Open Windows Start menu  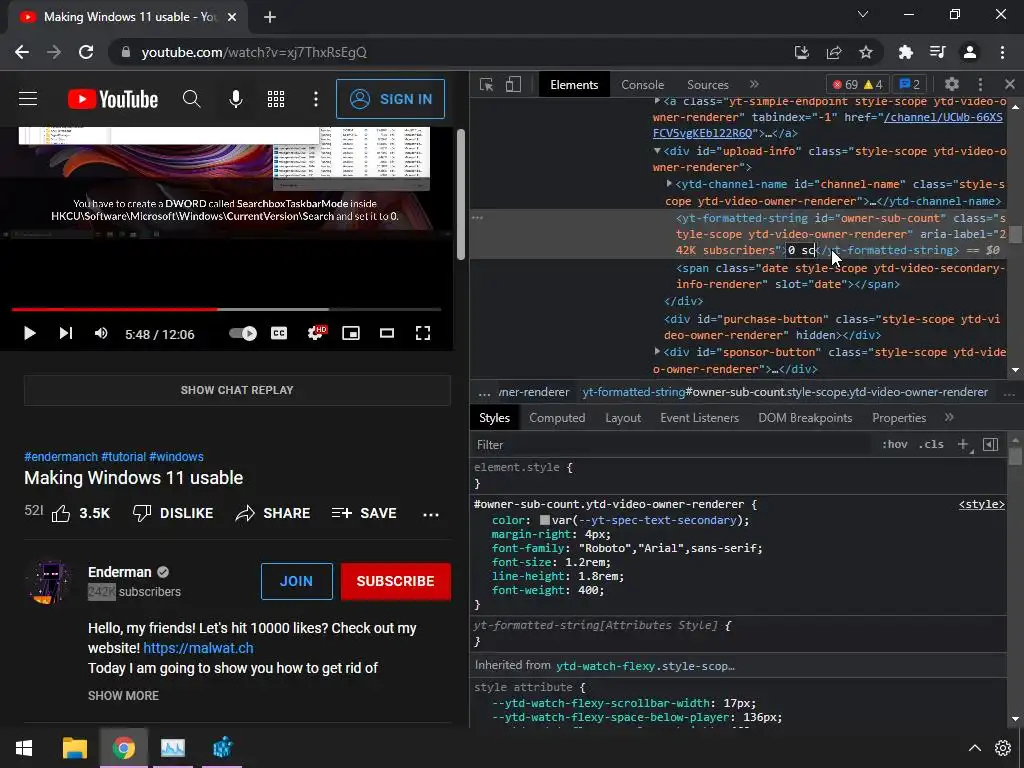pos(24,748)
